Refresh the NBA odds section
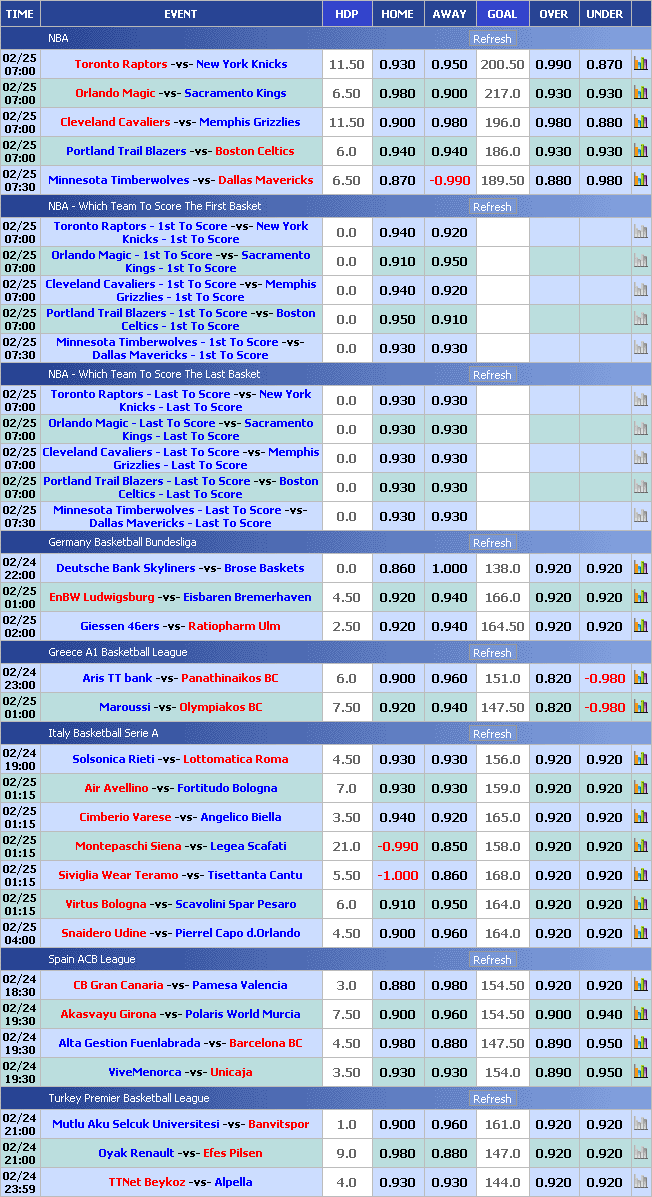Image resolution: width=652 pixels, height=1197 pixels. click(x=492, y=39)
